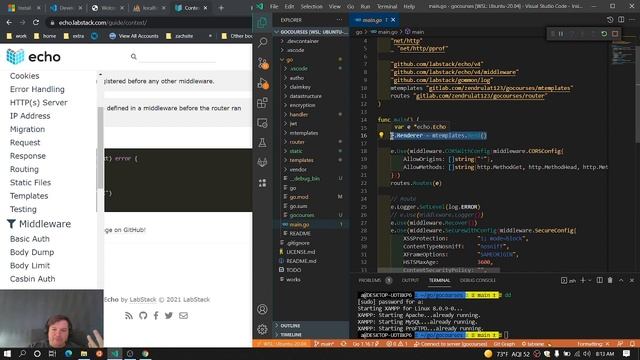
Task: Open the Error Handling guide link
Action: [37, 89]
